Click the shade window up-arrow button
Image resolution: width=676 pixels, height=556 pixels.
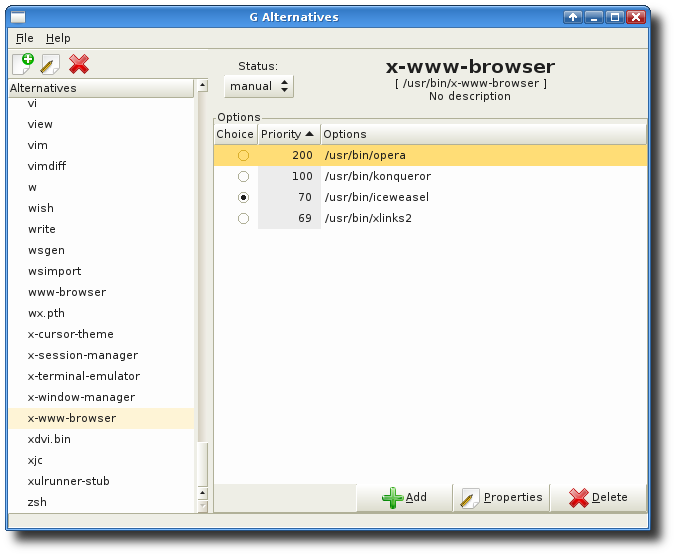(x=573, y=17)
